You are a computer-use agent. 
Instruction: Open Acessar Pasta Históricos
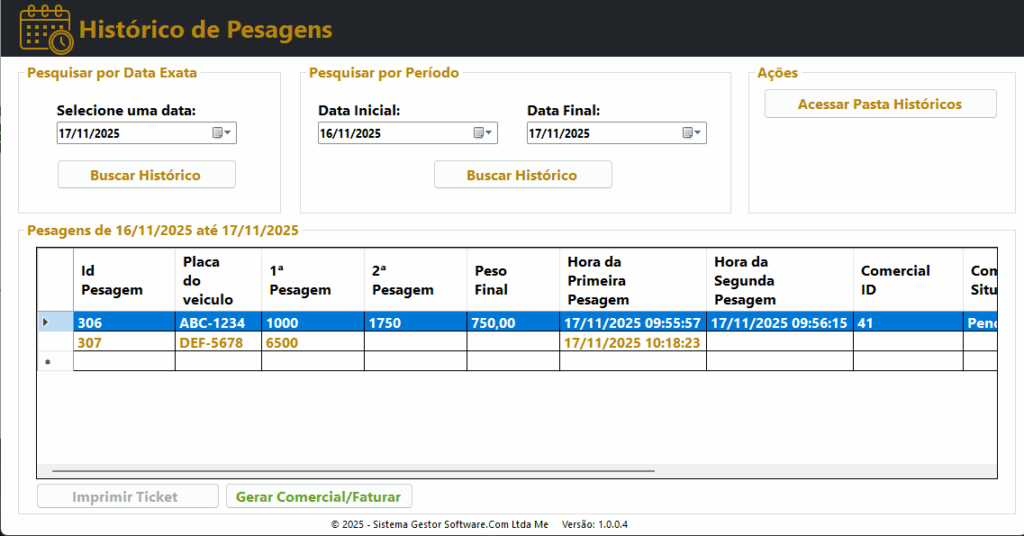coord(880,104)
